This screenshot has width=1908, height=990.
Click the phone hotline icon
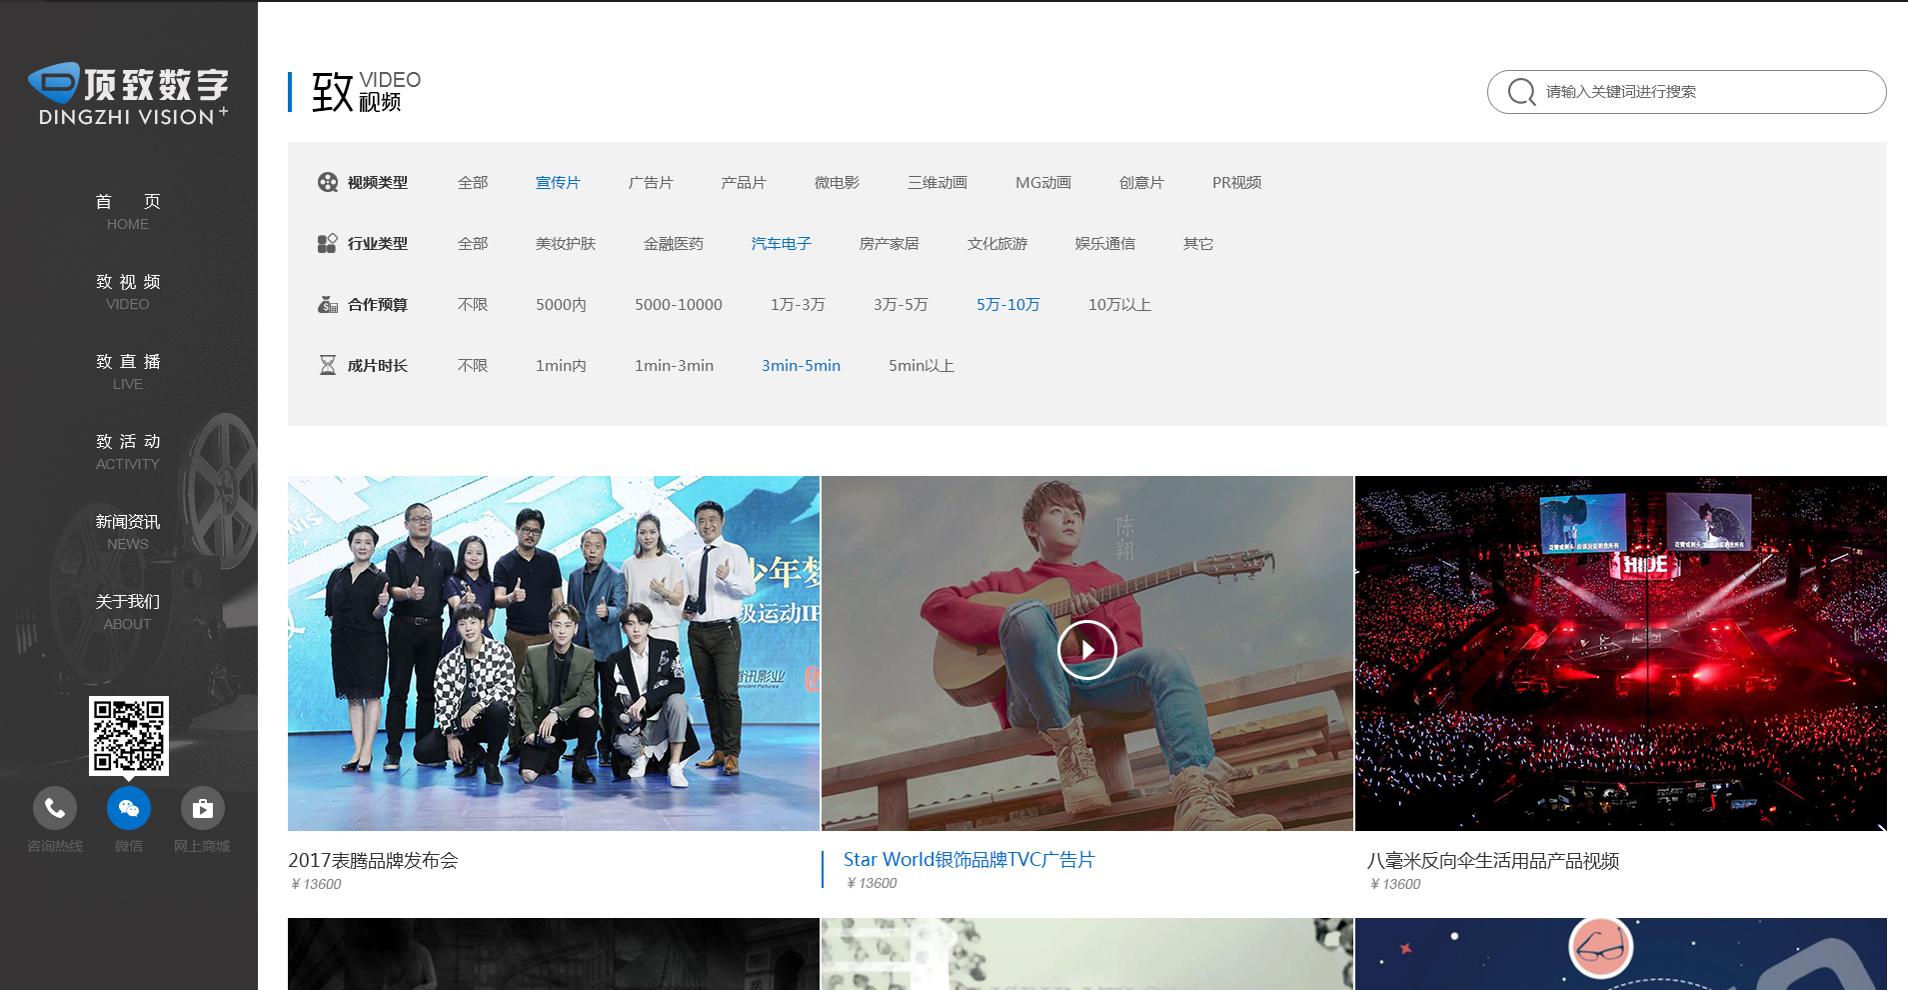tap(55, 808)
